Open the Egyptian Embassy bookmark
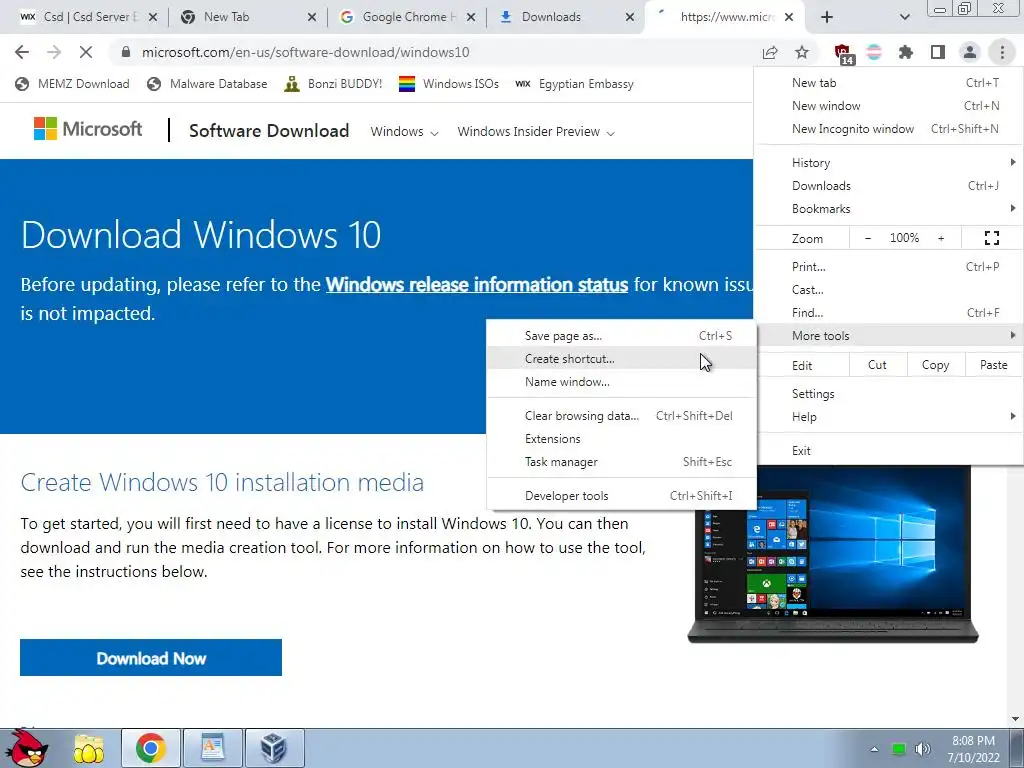Screen dimensions: 1024x768 click(x=574, y=84)
